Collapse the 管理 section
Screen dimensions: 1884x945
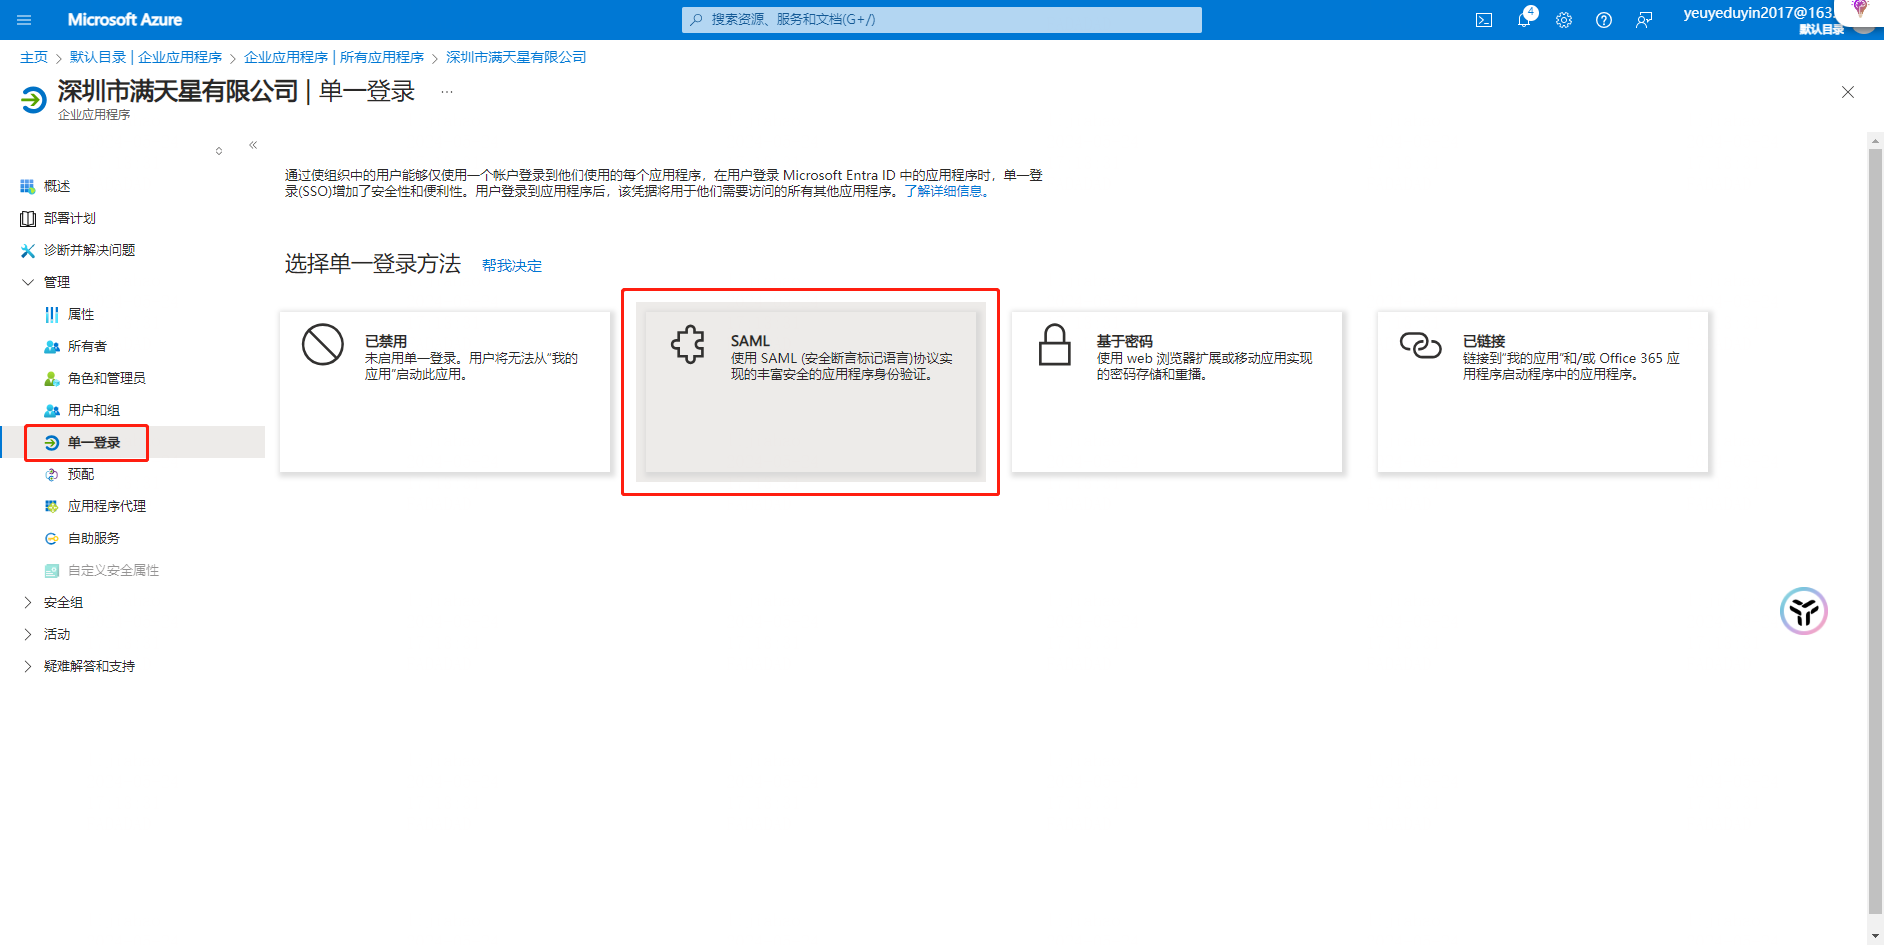28,282
